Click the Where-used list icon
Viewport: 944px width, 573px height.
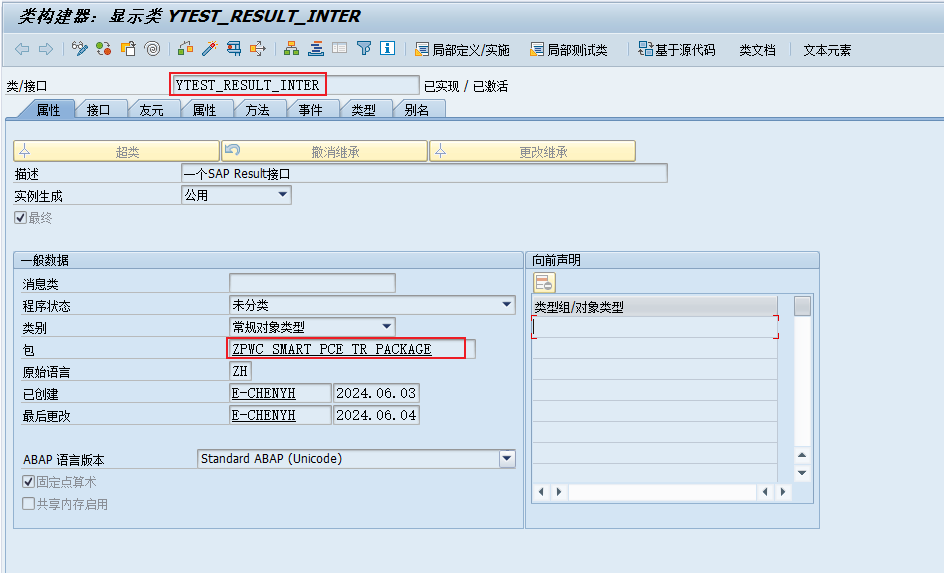point(233,49)
